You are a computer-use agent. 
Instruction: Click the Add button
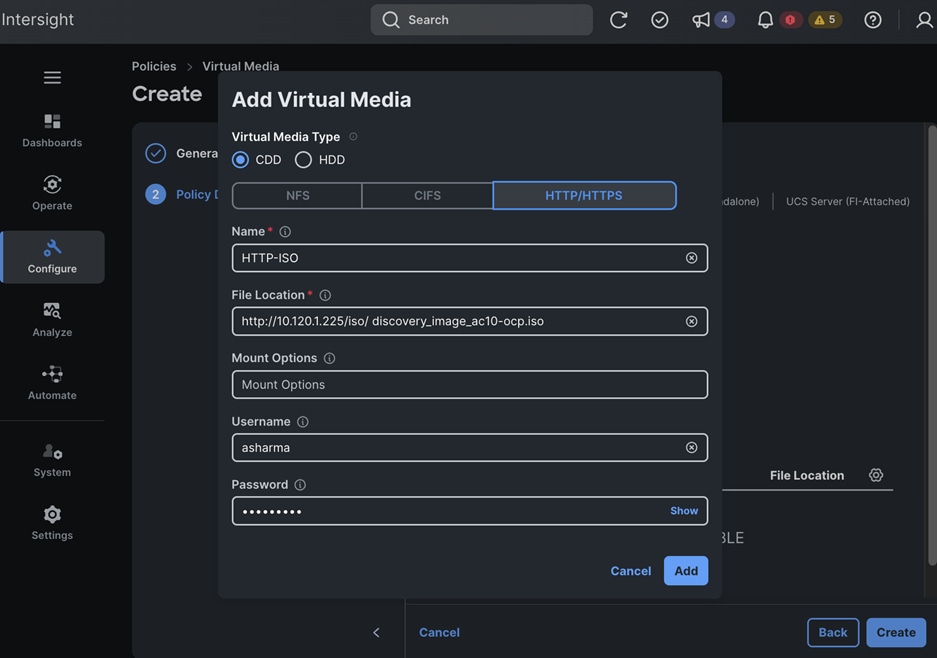(686, 571)
